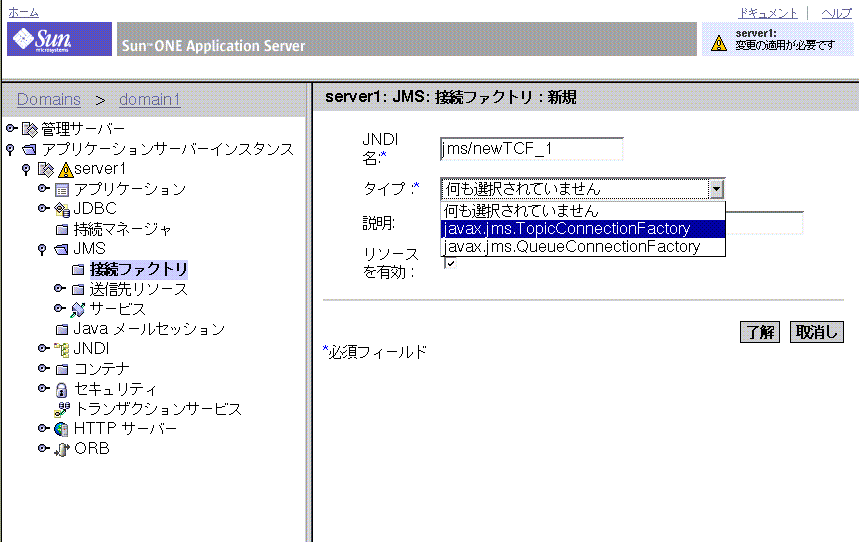Click the 管理サーバー node icon

point(30,129)
